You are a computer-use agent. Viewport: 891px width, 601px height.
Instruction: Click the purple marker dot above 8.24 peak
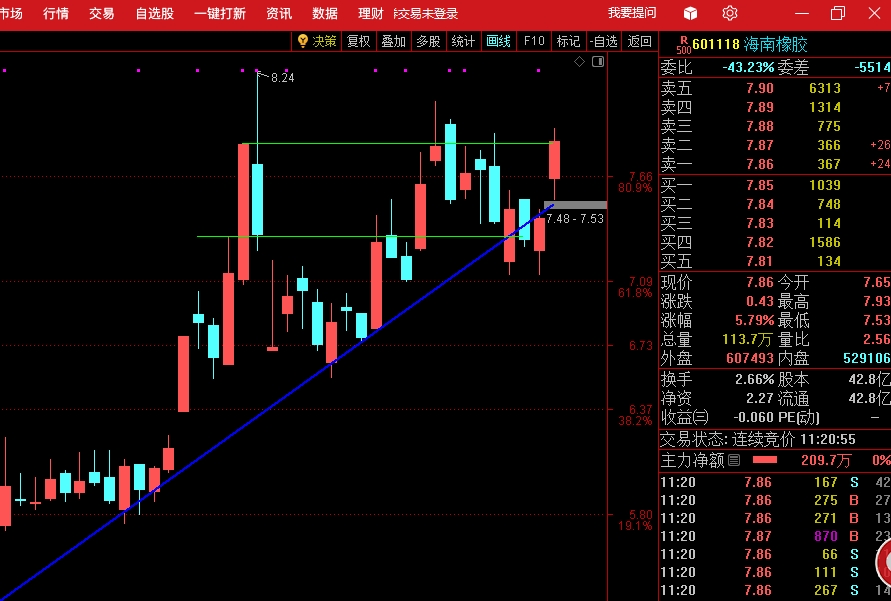(257, 70)
